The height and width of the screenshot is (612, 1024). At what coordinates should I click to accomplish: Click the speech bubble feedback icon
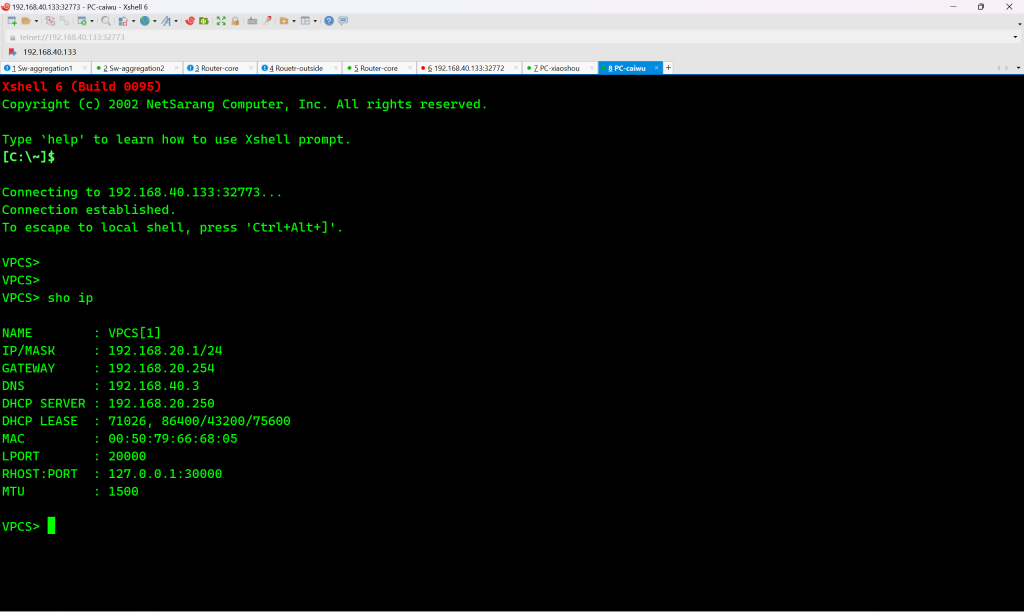(x=343, y=21)
